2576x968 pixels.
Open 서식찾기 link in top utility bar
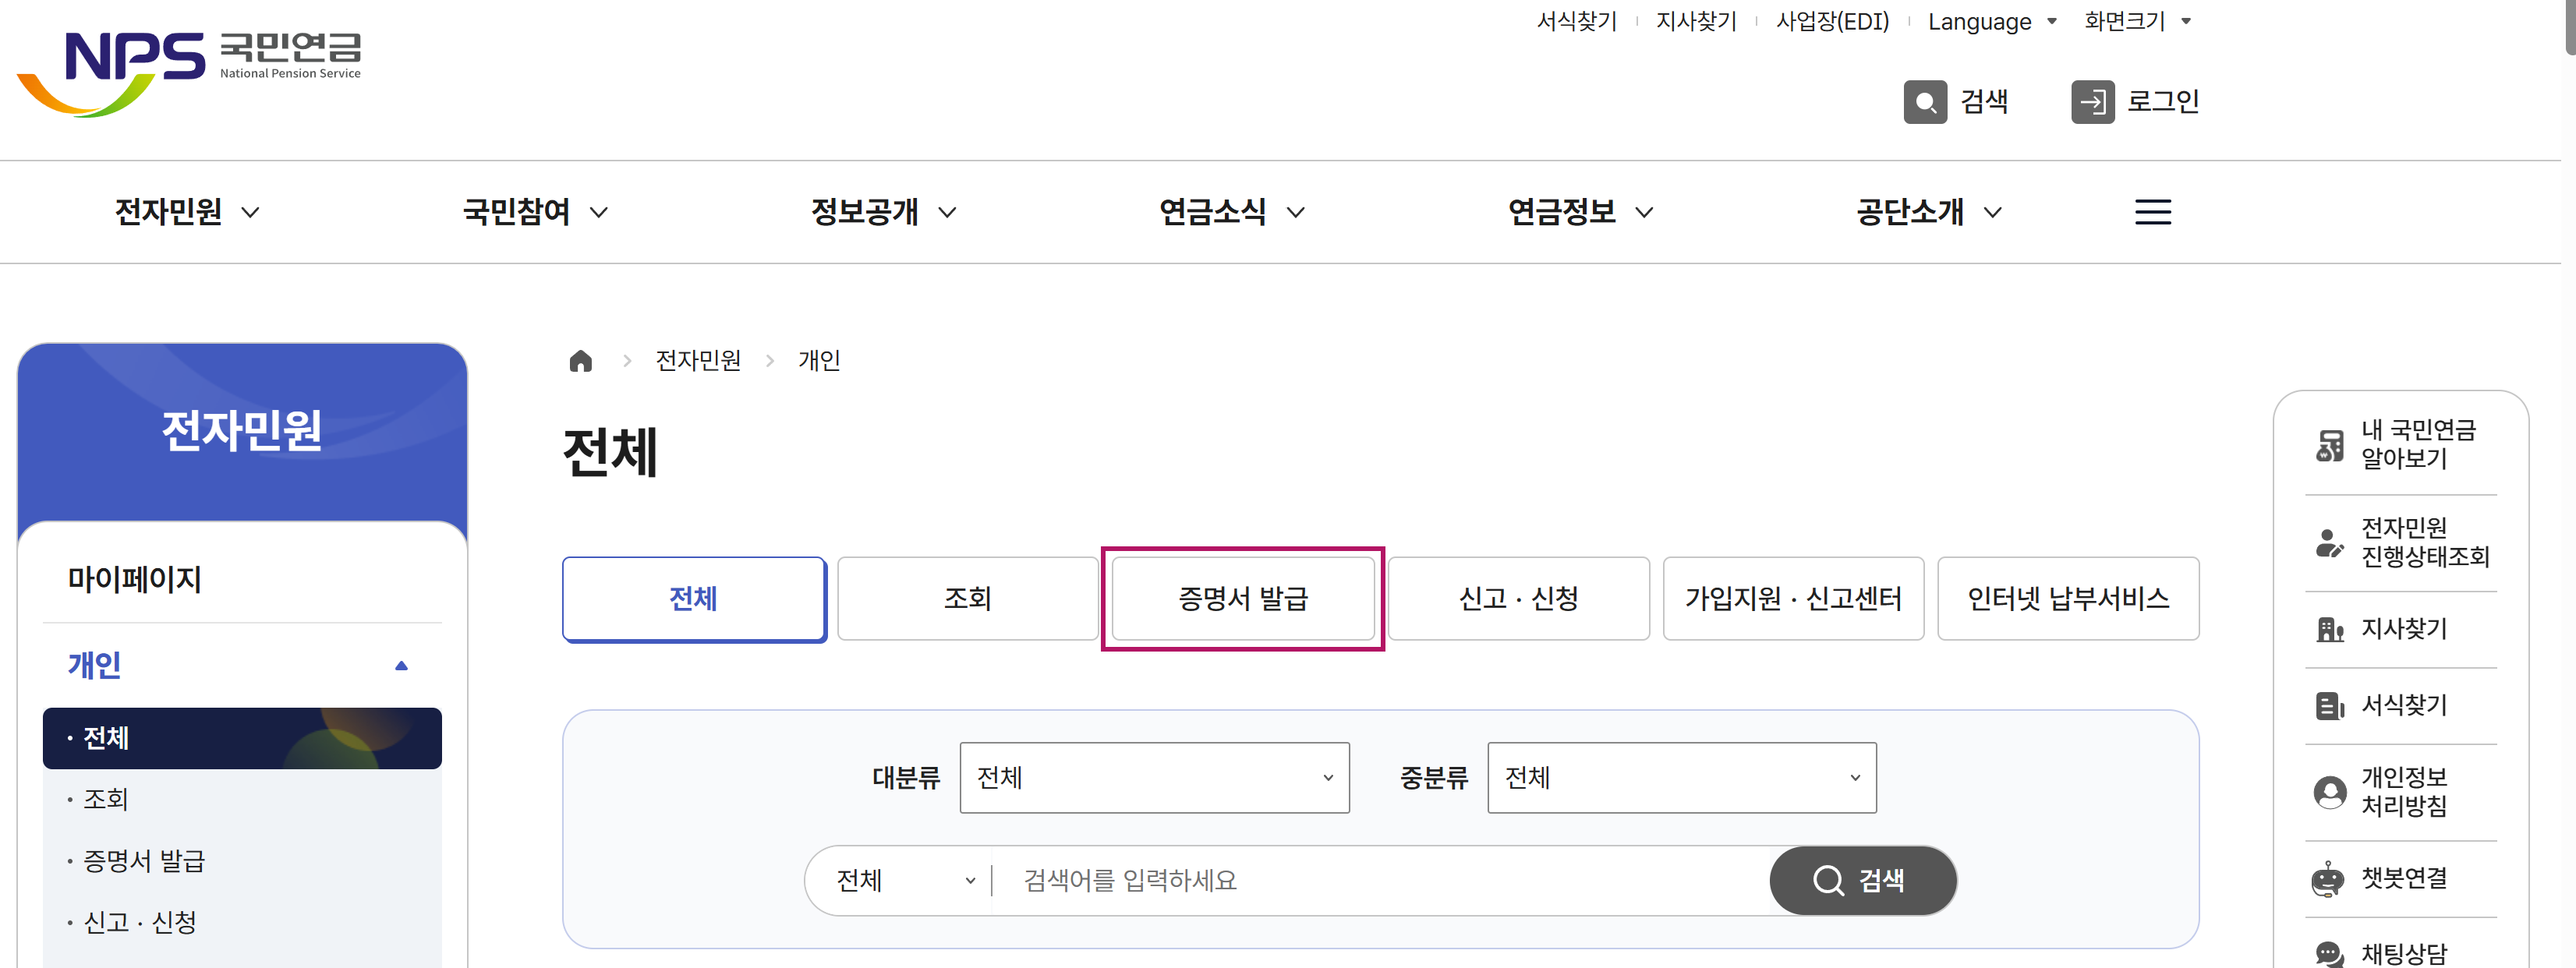(x=1576, y=21)
